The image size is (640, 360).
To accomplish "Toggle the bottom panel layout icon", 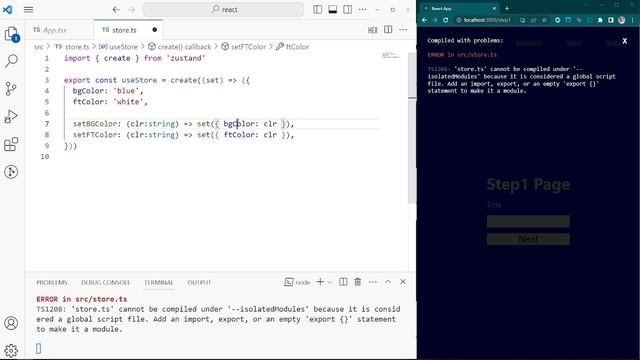I will tap(333, 9).
